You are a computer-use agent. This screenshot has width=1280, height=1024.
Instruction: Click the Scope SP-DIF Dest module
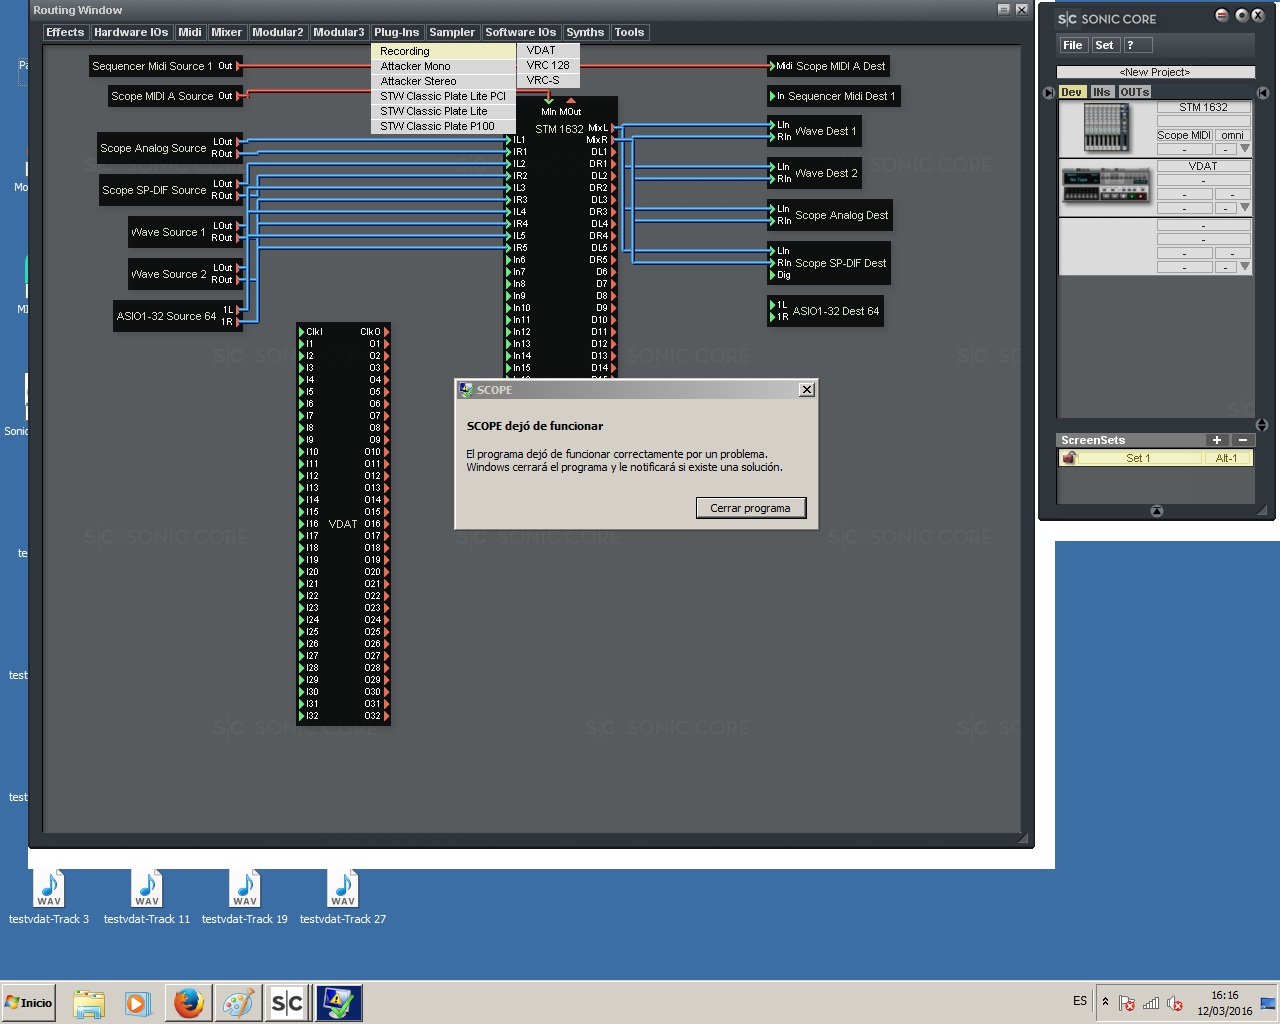coord(828,263)
